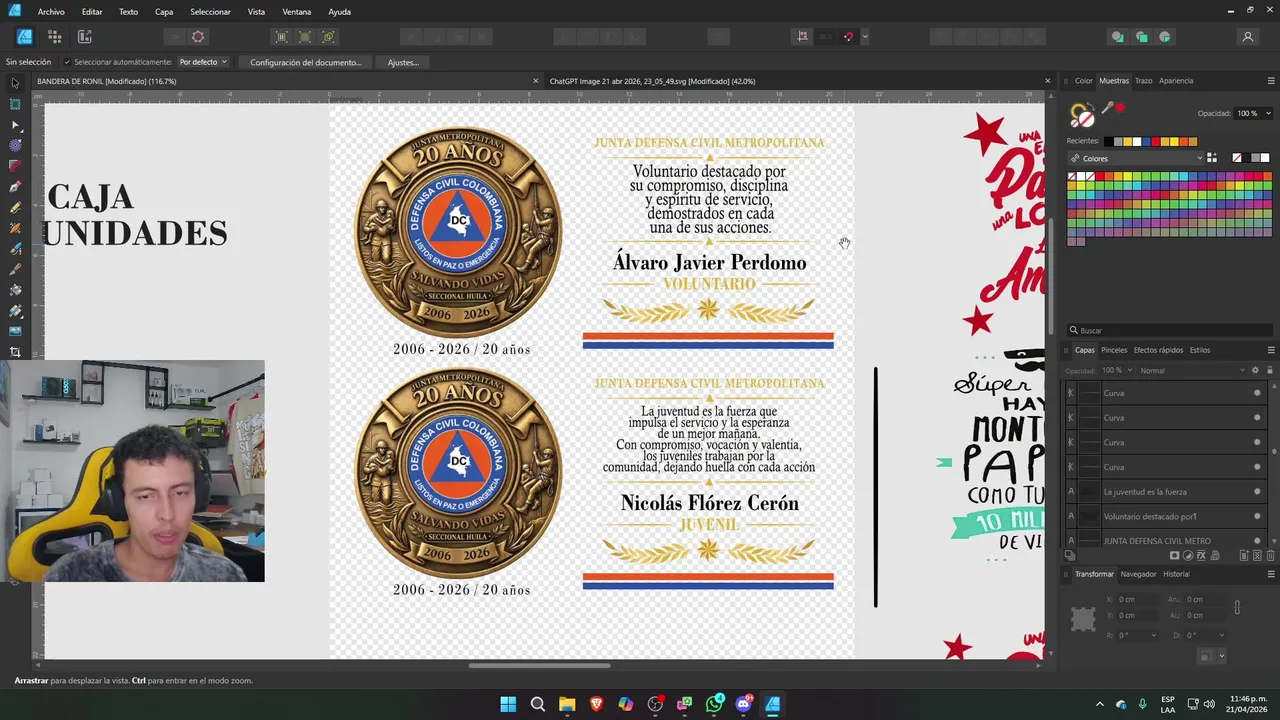
Task: Select the Move tool arrow
Action: pos(15,83)
